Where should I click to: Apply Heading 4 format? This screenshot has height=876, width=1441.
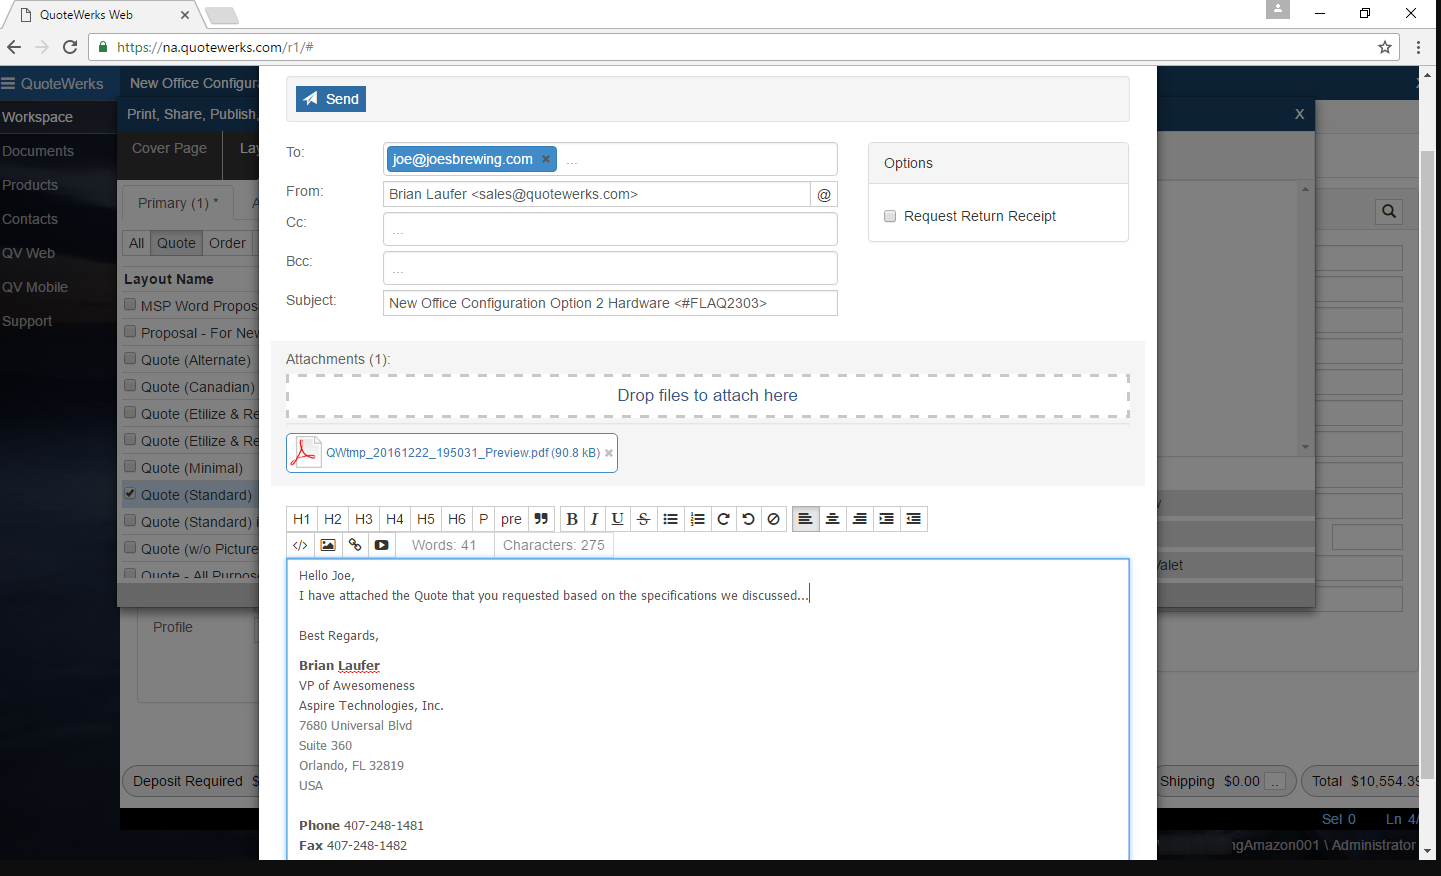tap(395, 519)
